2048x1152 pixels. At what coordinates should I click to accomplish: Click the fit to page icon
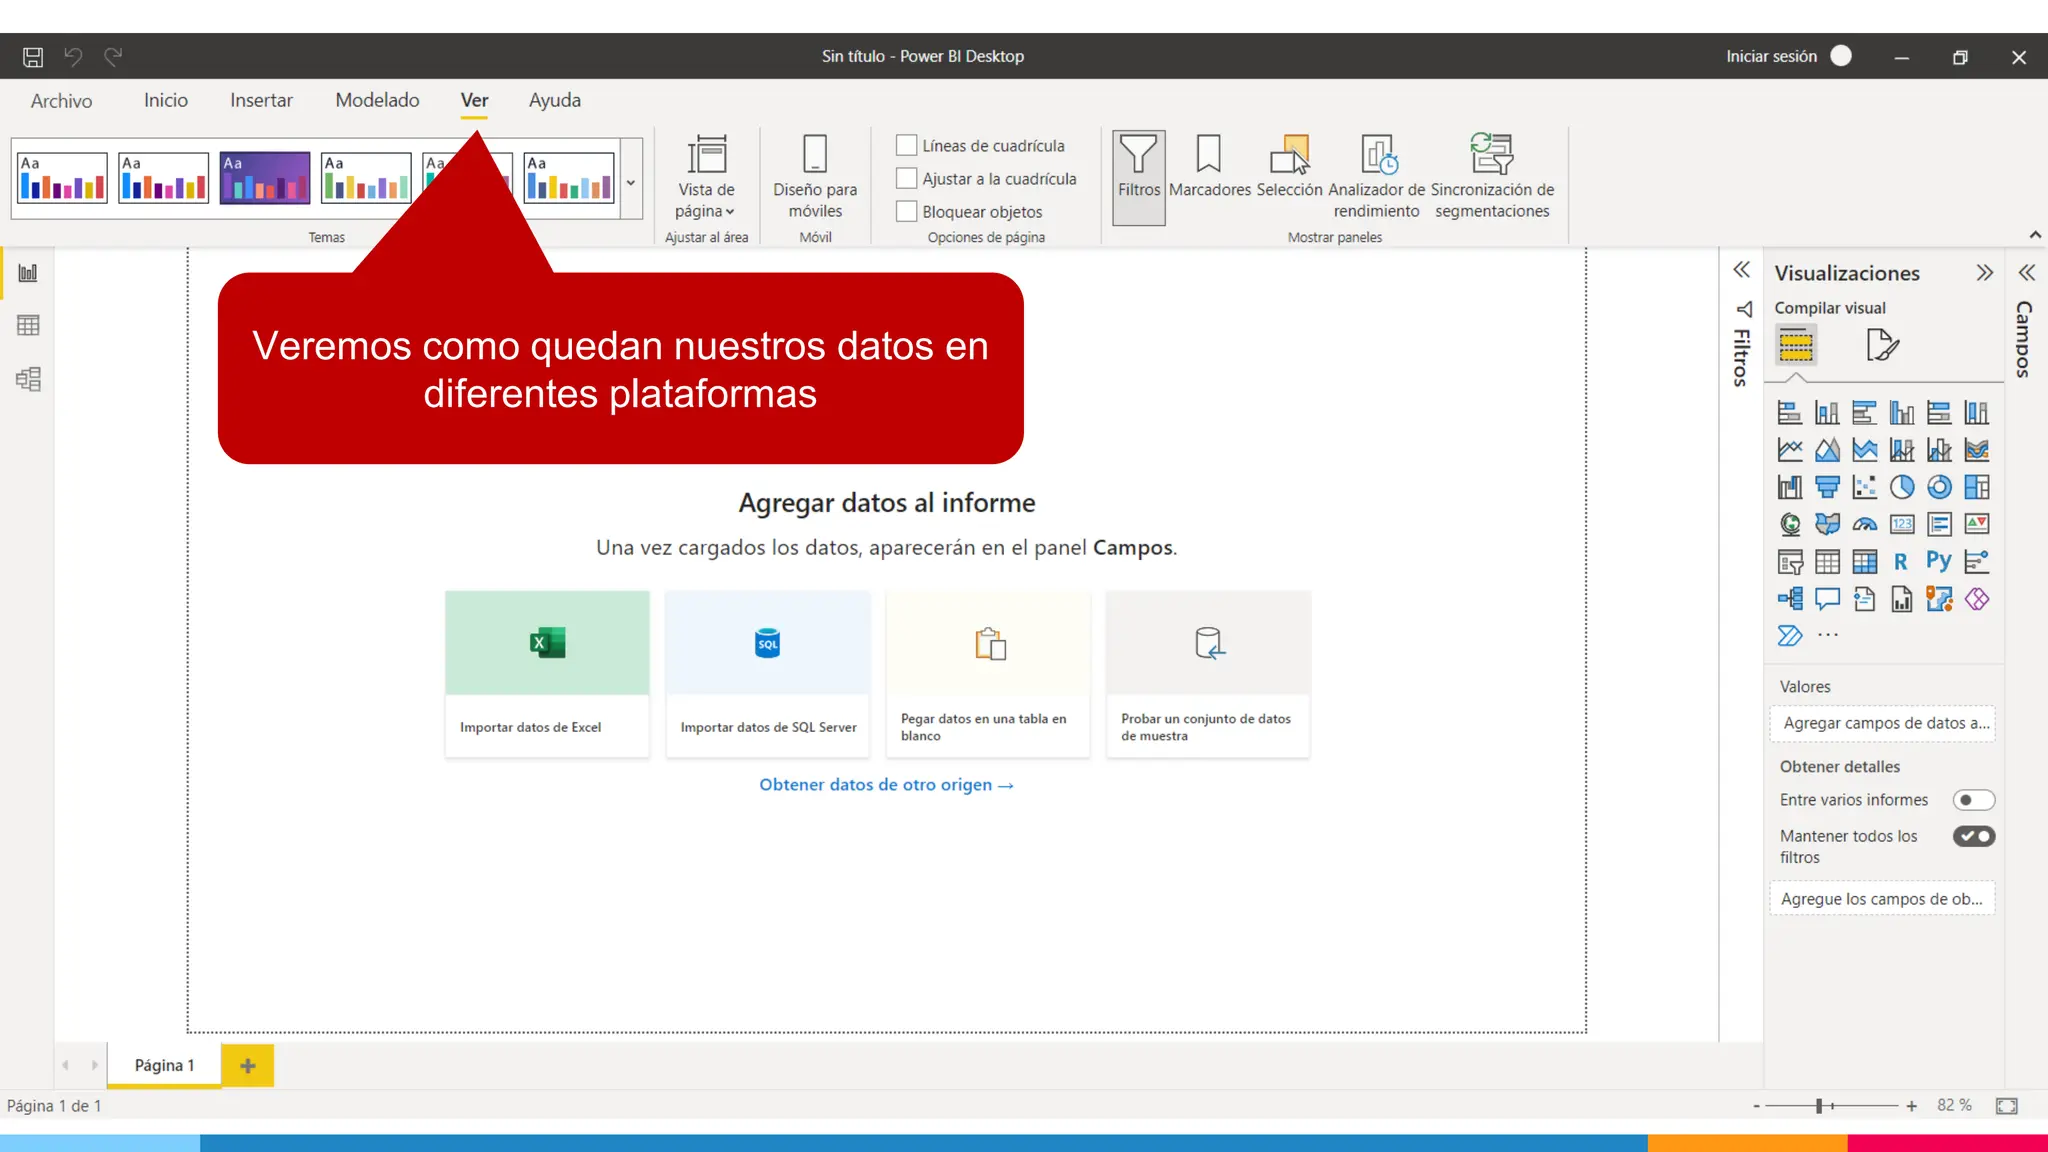(x=2006, y=1106)
